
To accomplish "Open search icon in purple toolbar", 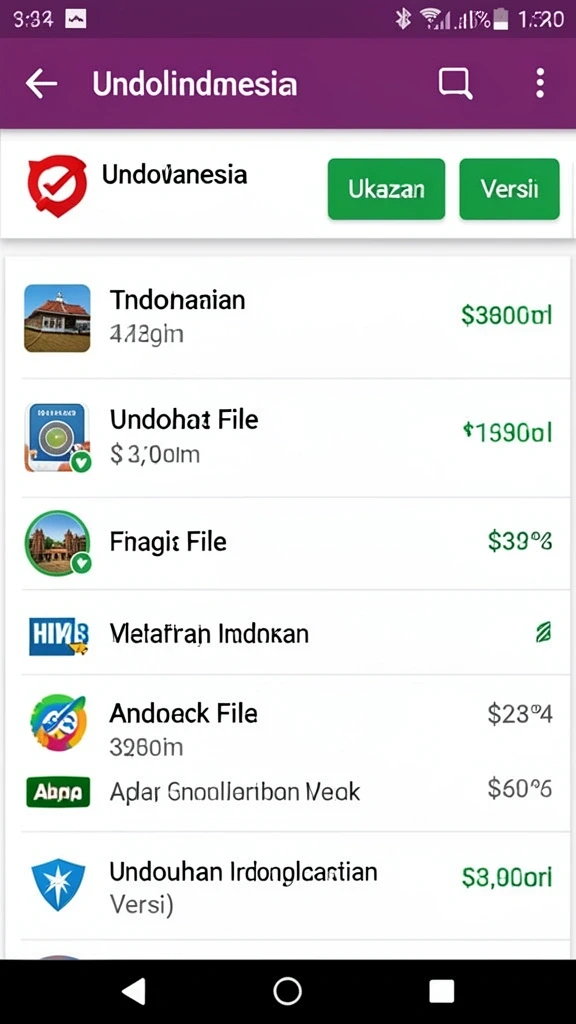I will pos(455,84).
